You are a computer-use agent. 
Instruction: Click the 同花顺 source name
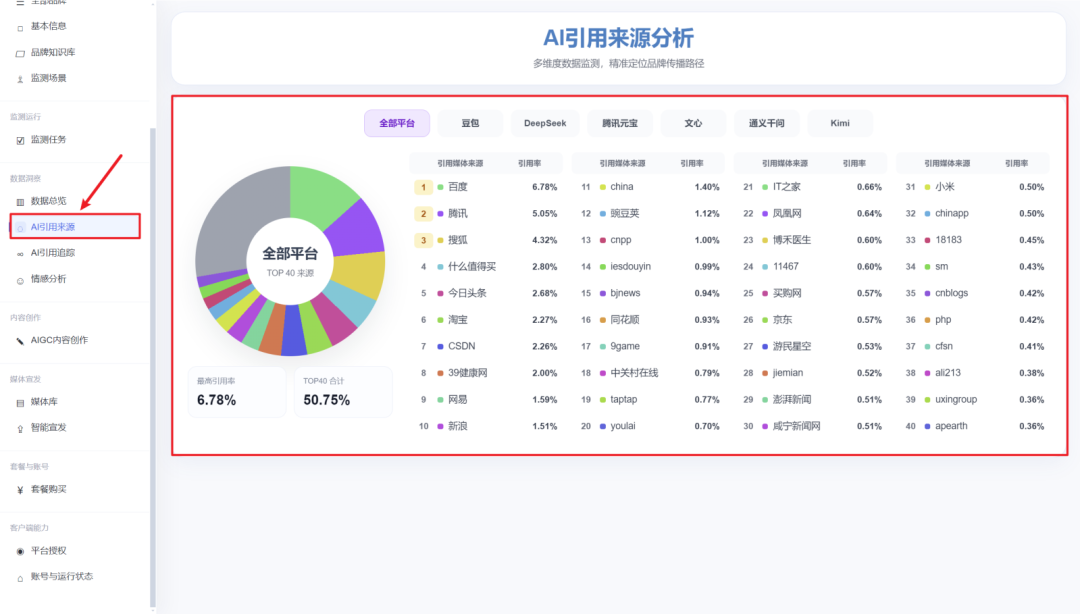tap(625, 320)
